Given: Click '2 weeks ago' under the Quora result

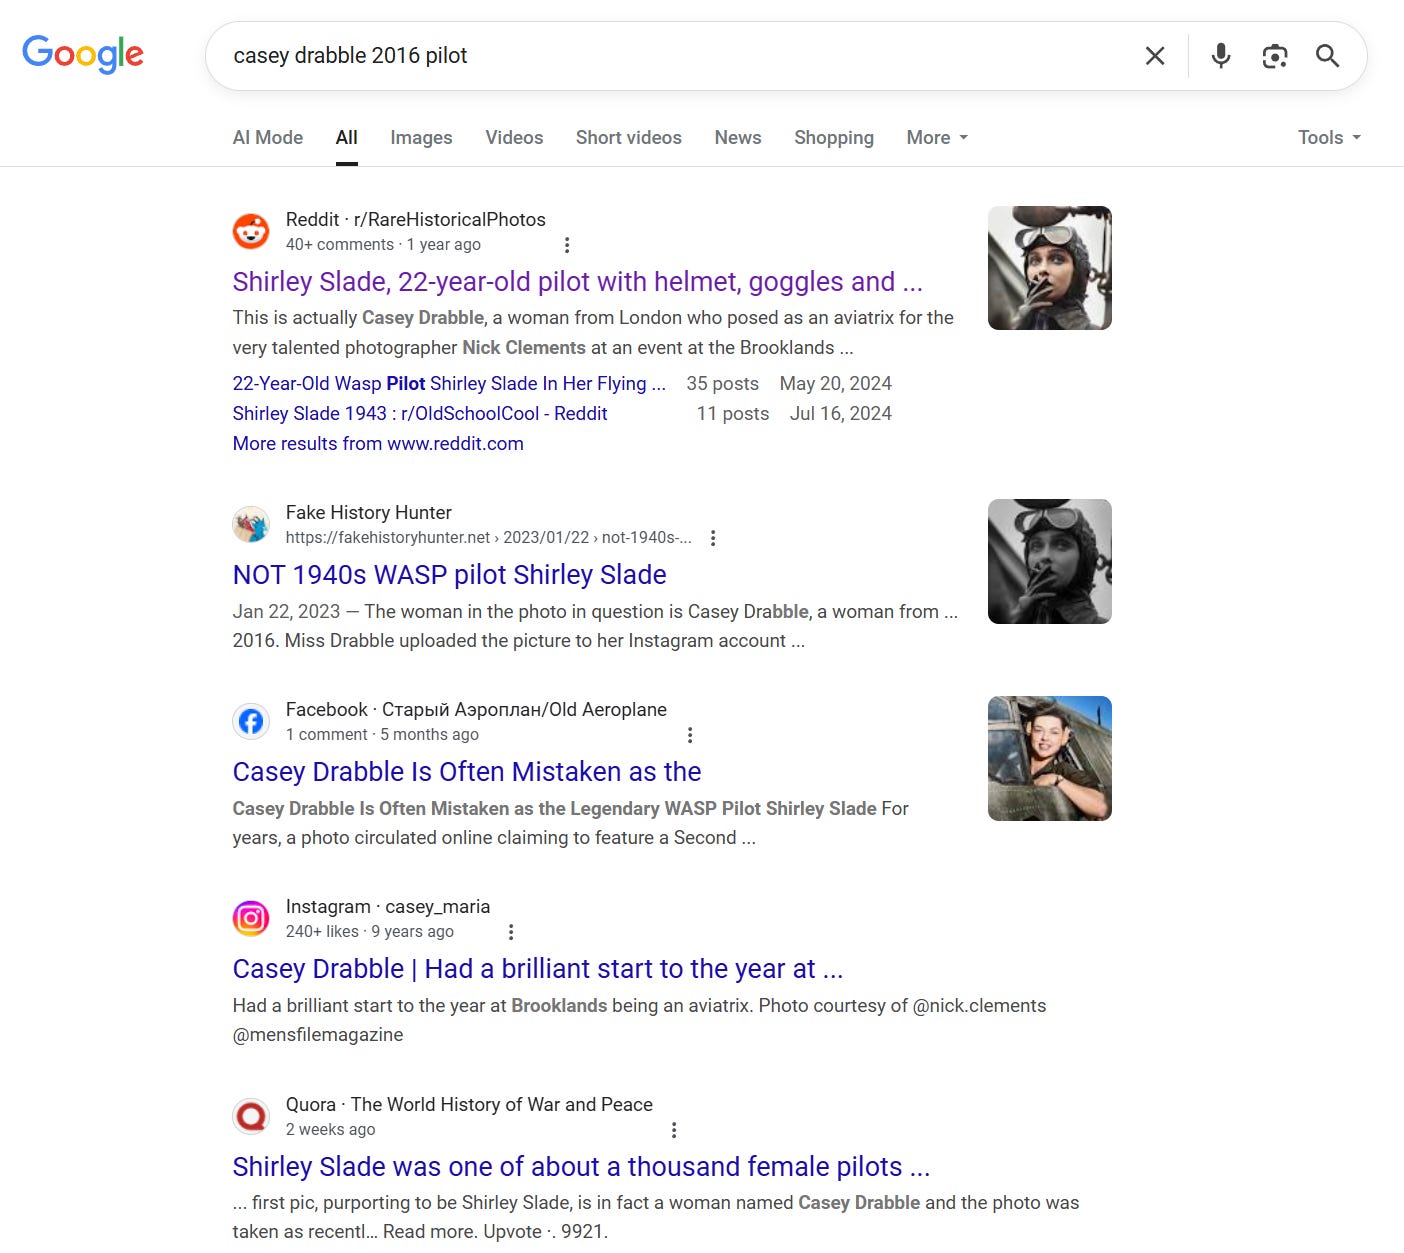Looking at the screenshot, I should [x=330, y=1130].
